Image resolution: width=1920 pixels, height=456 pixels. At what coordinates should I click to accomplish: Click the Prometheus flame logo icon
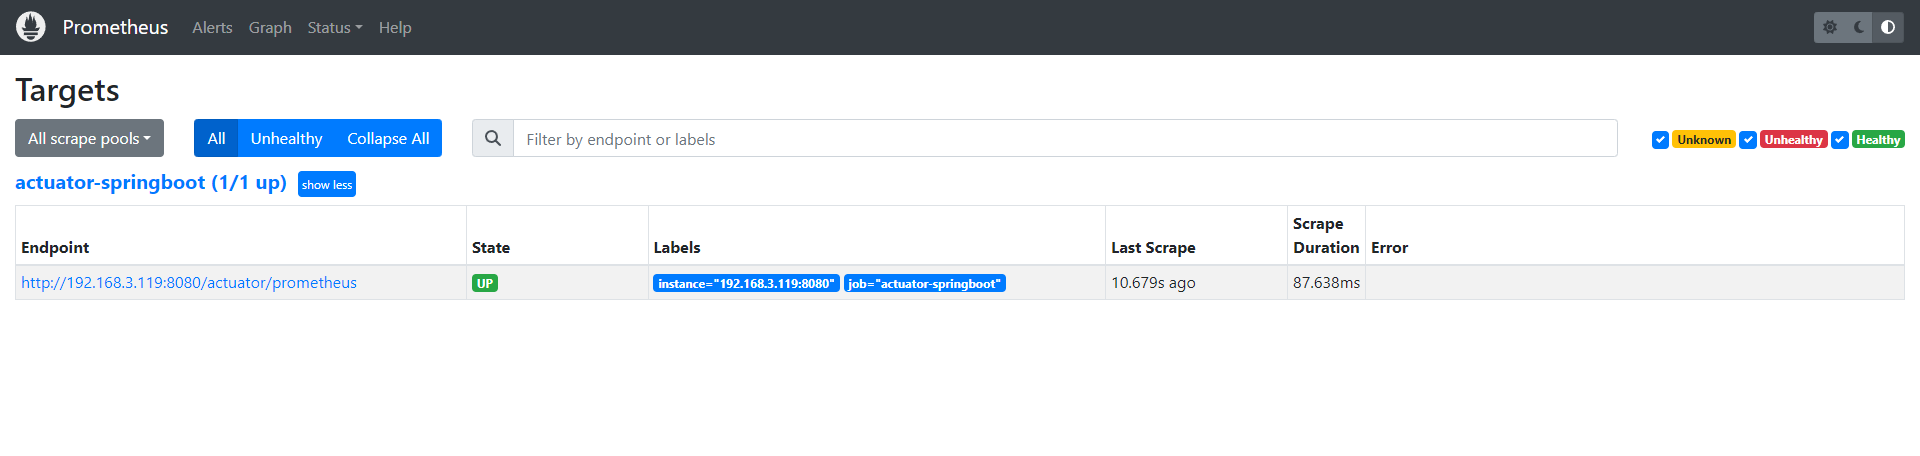pos(31,27)
